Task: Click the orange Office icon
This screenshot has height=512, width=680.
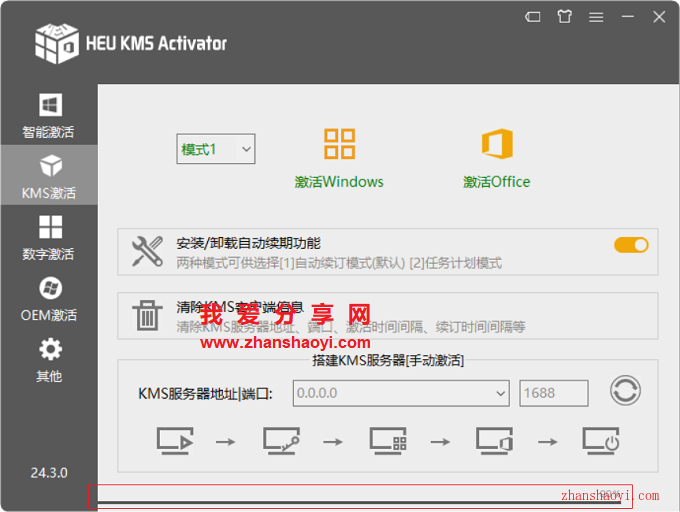Action: pyautogui.click(x=497, y=144)
